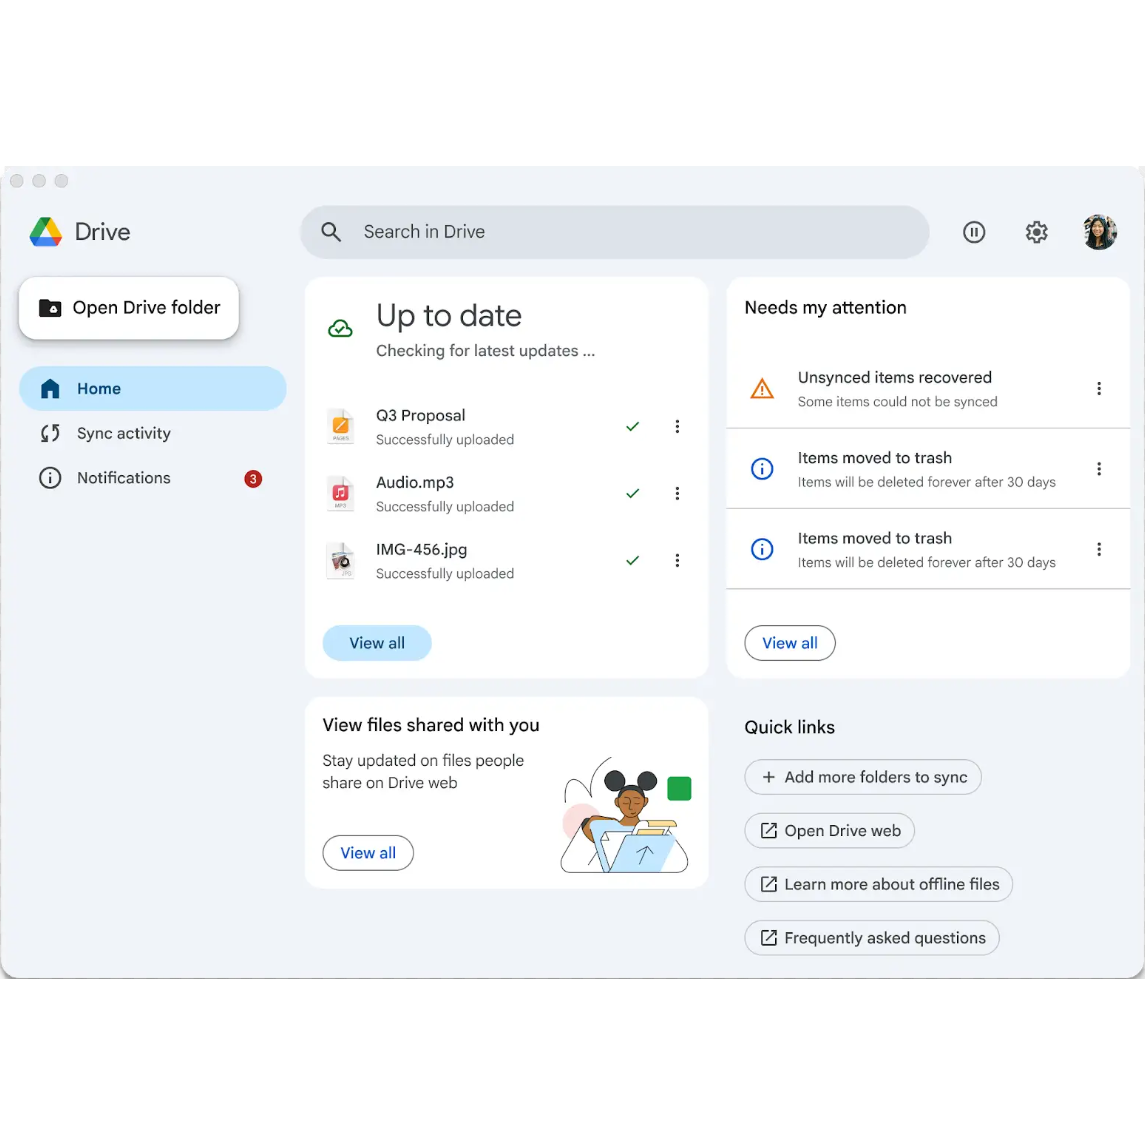The height and width of the screenshot is (1145, 1145).
Task: Click the Q3 Proposal file icon
Action: pos(341,426)
